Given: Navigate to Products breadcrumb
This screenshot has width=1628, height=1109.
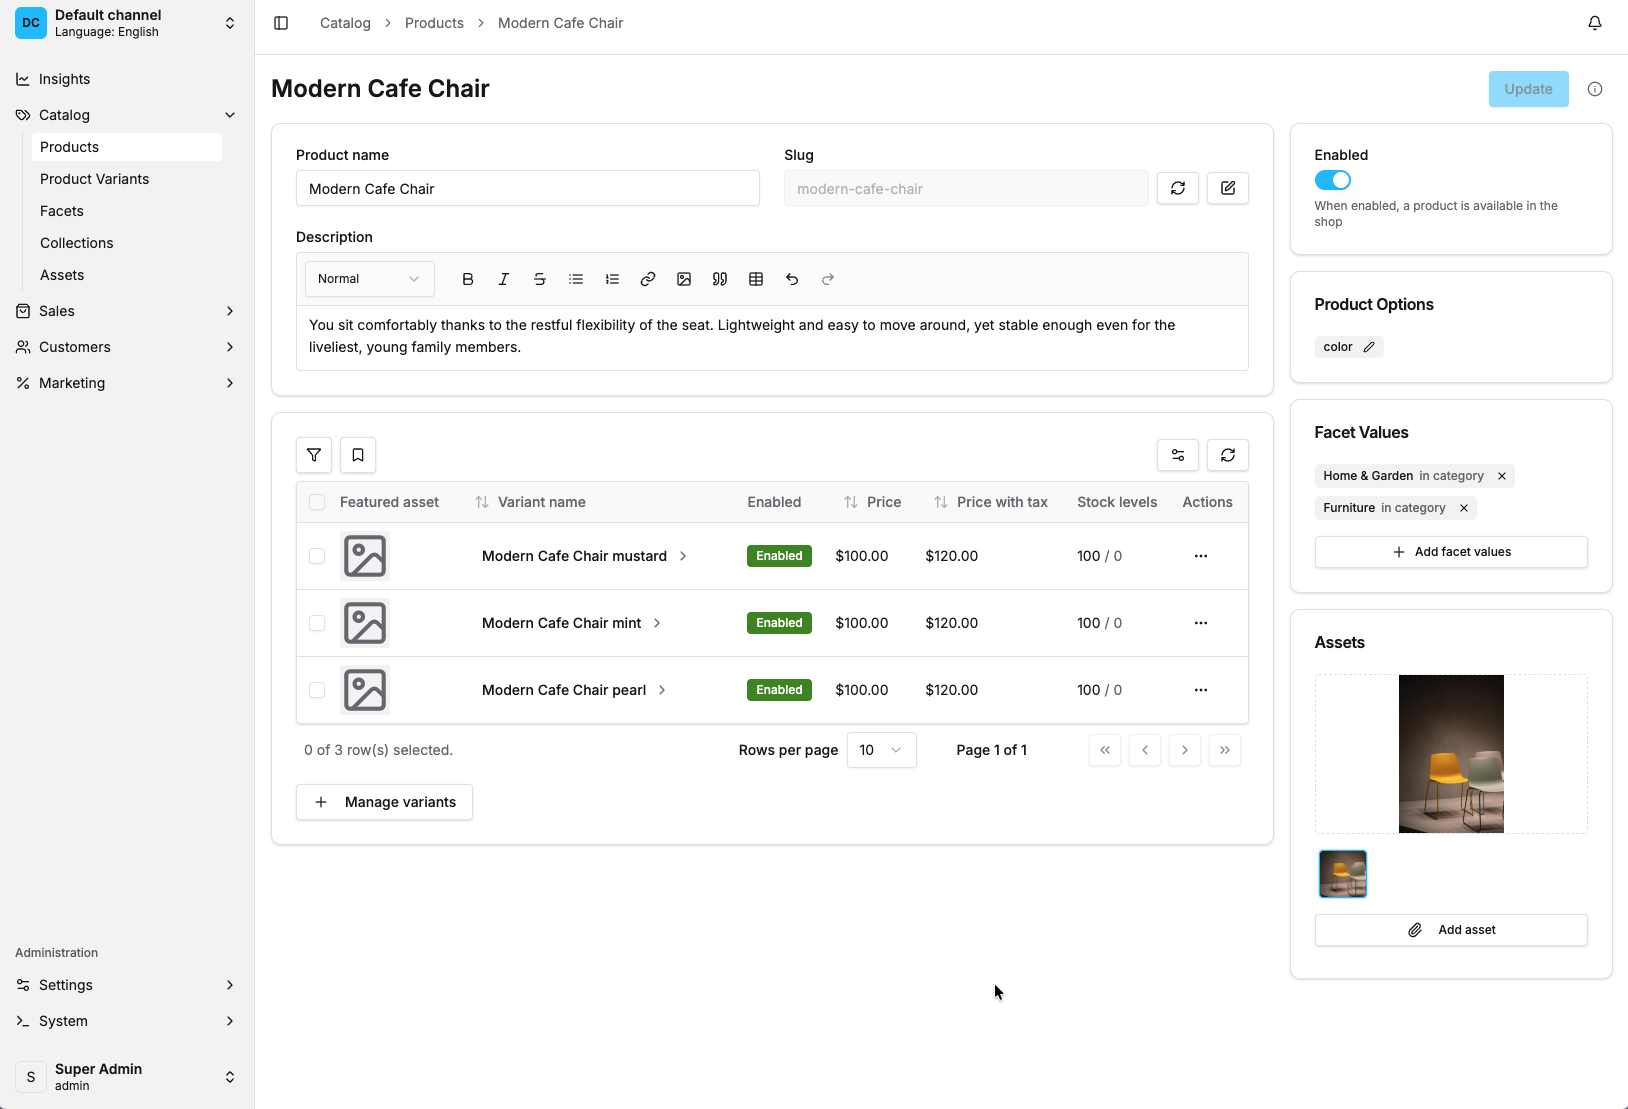Looking at the screenshot, I should pos(434,23).
